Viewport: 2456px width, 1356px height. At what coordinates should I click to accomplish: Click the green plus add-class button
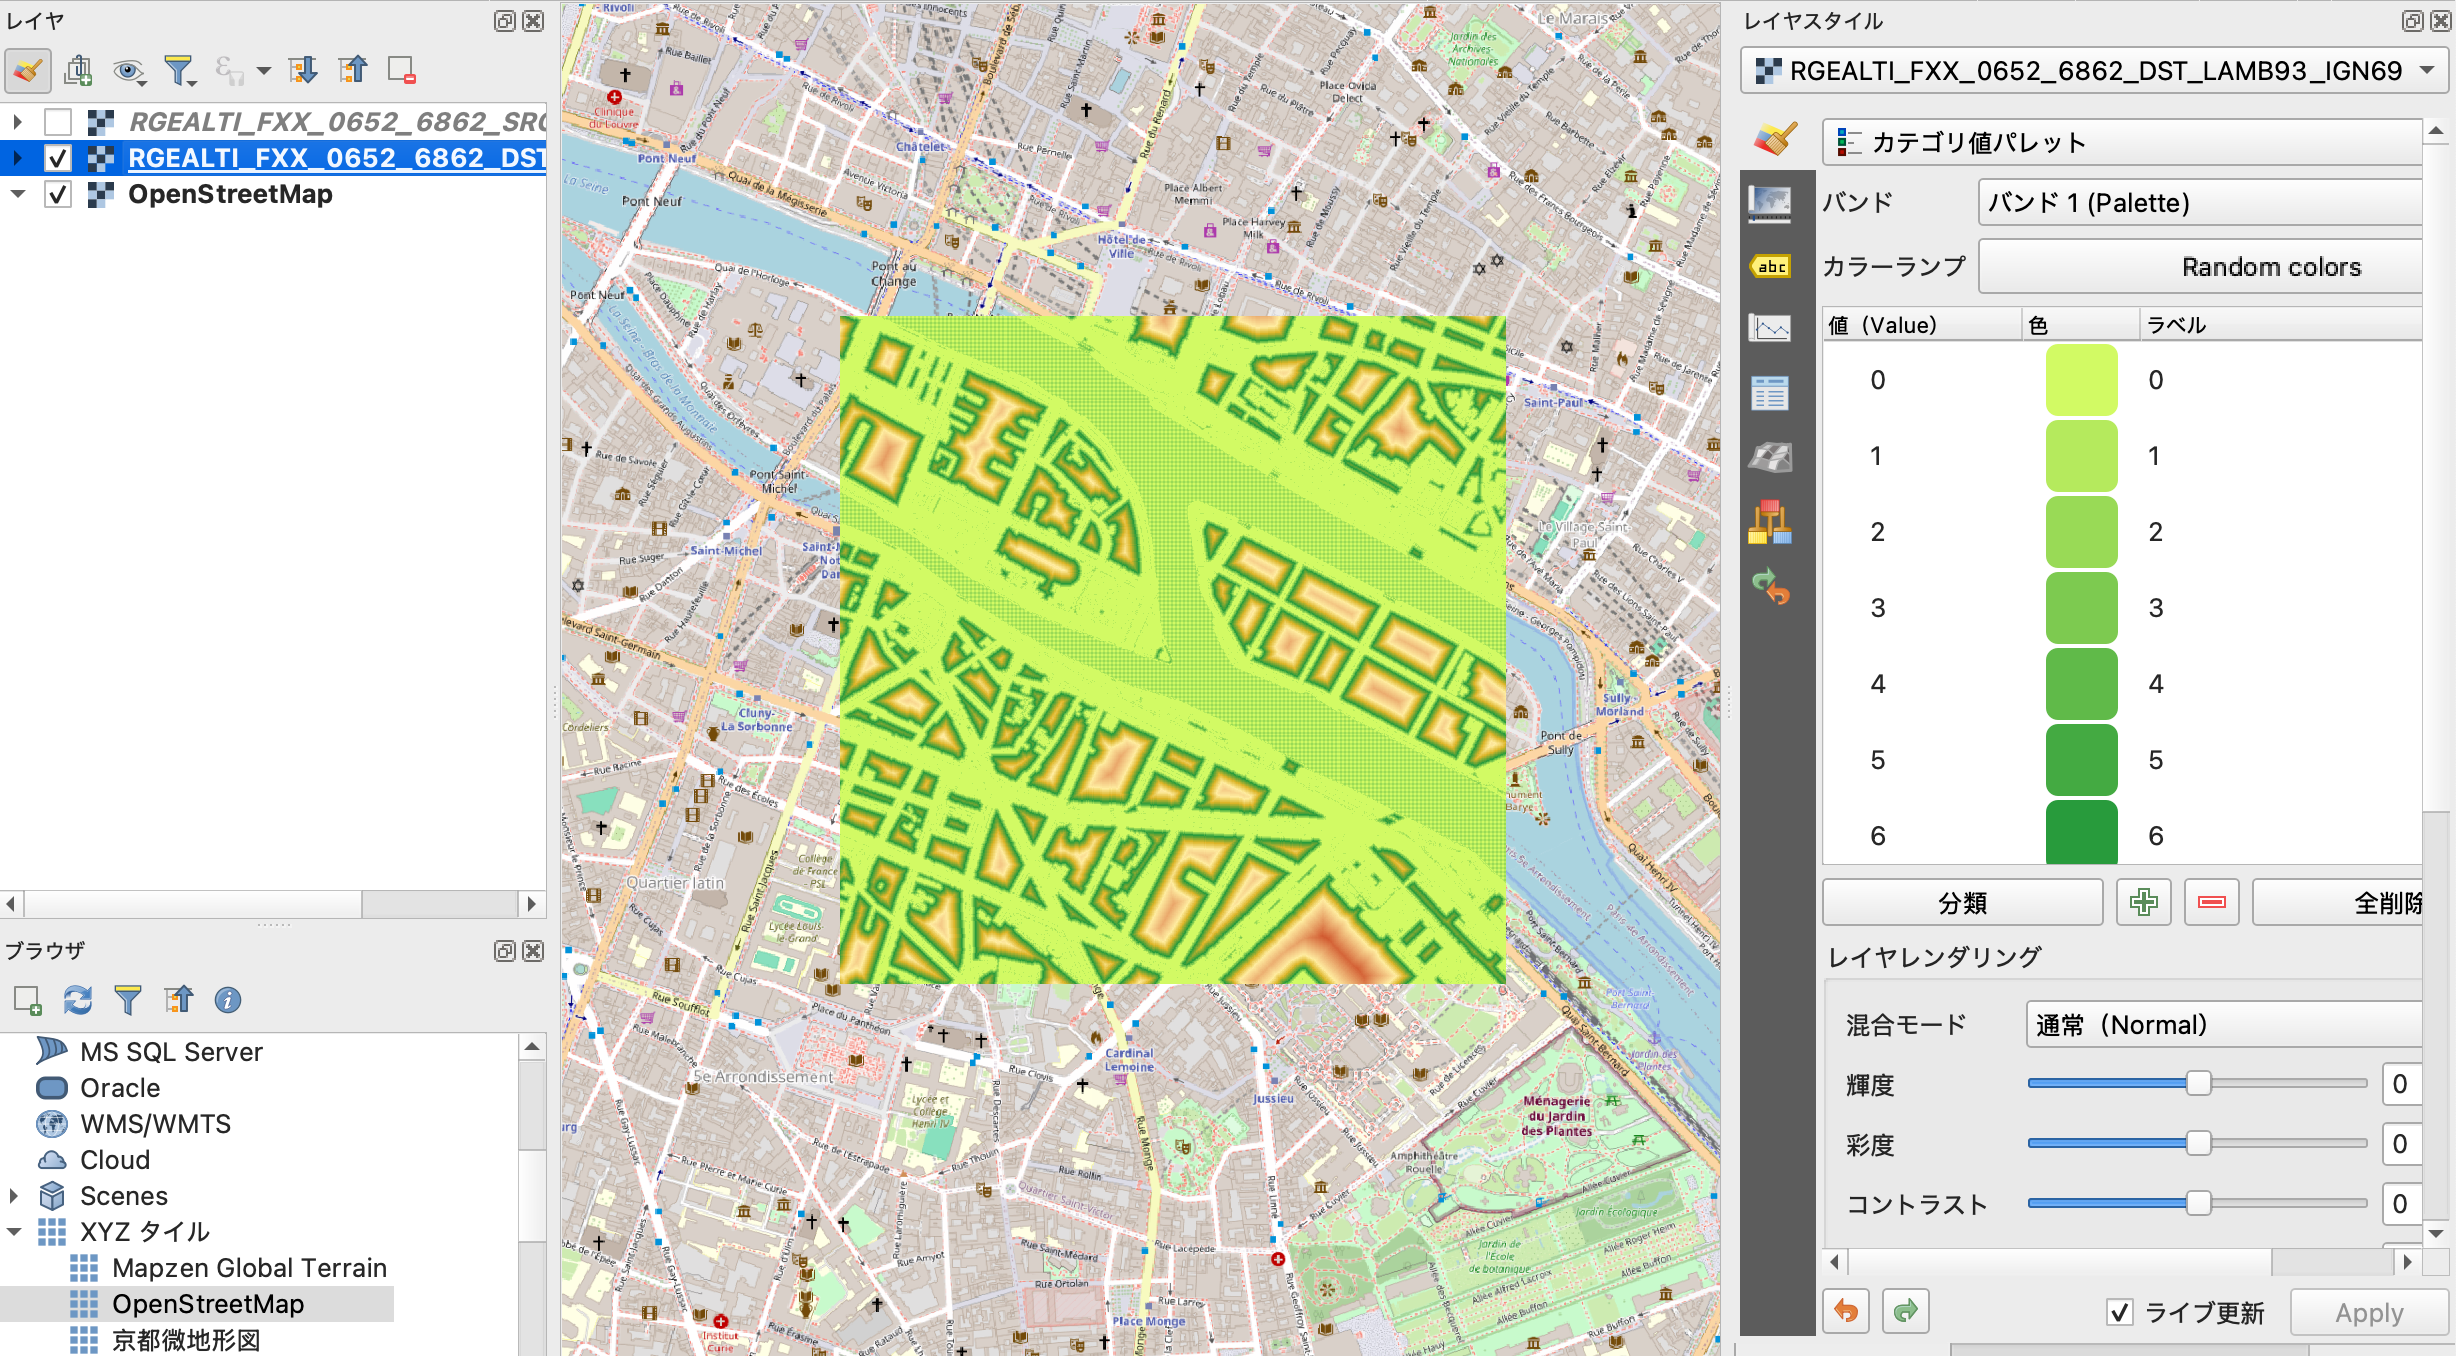pos(2143,903)
